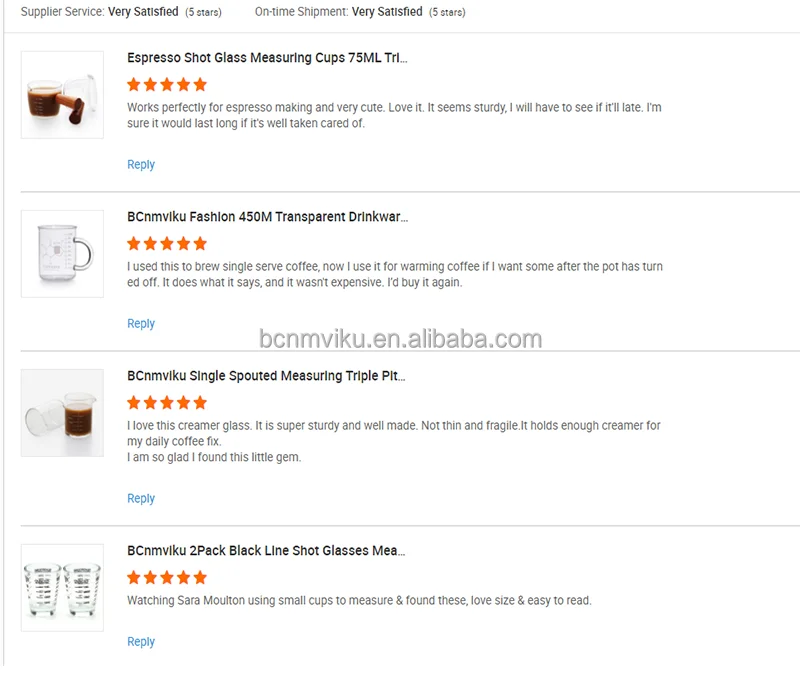Viewport: 800px width, 674px height.
Task: Open Espresso Shot Glass Measuring Cups 75ML title
Action: (x=267, y=58)
